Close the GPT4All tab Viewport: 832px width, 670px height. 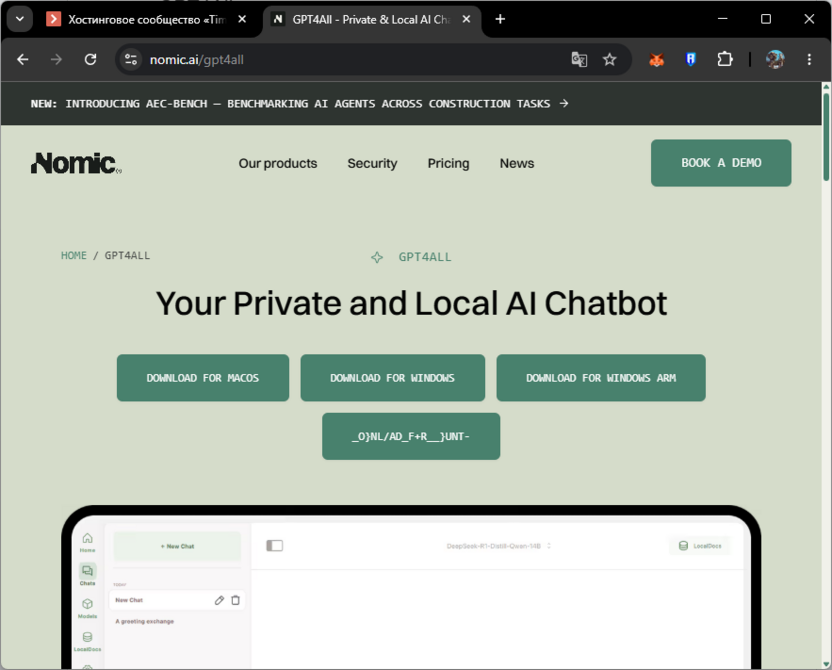[466, 19]
